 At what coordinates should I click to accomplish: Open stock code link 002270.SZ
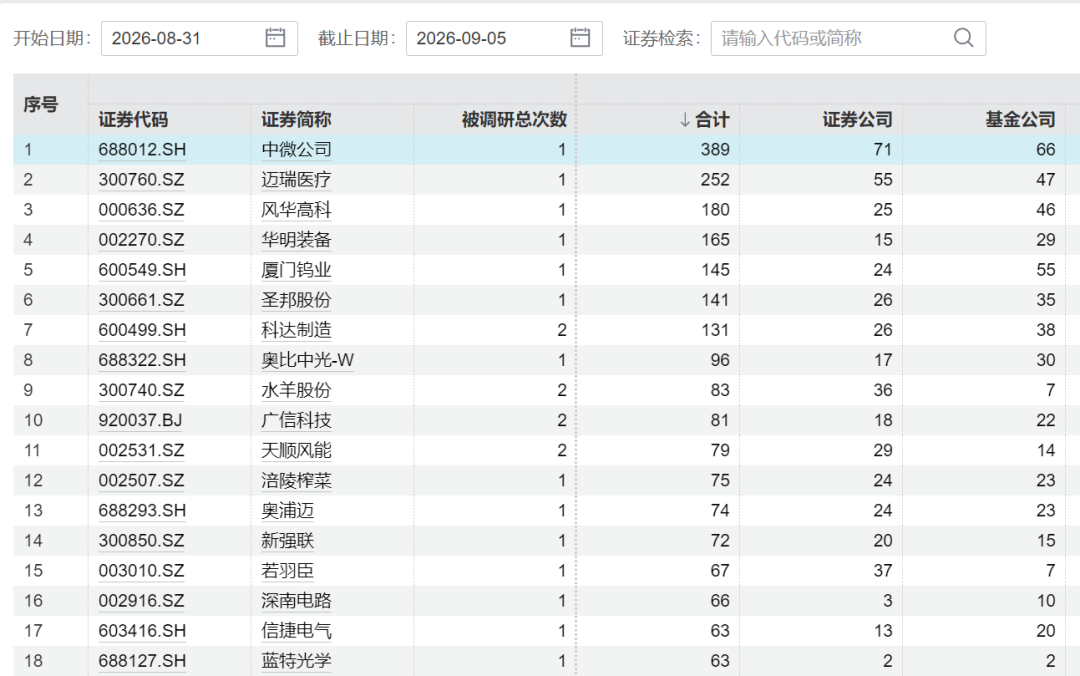[x=141, y=240]
